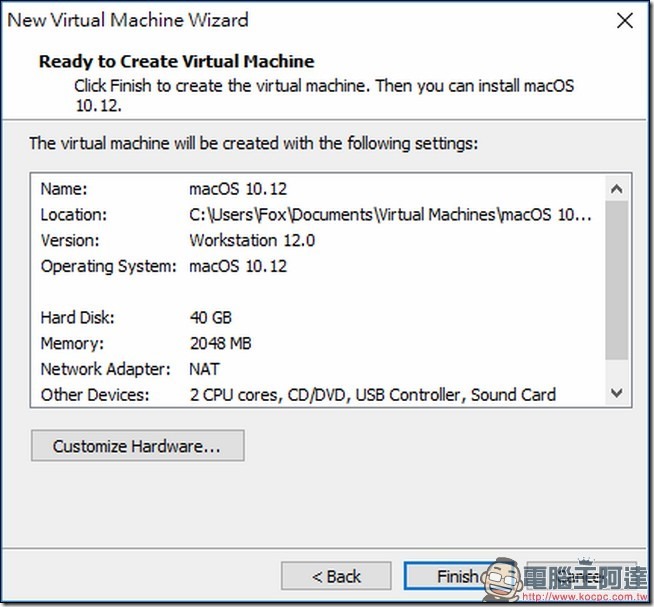Click the settings list scroll up arrow
Screen dimensions: 654x607
[x=616, y=189]
